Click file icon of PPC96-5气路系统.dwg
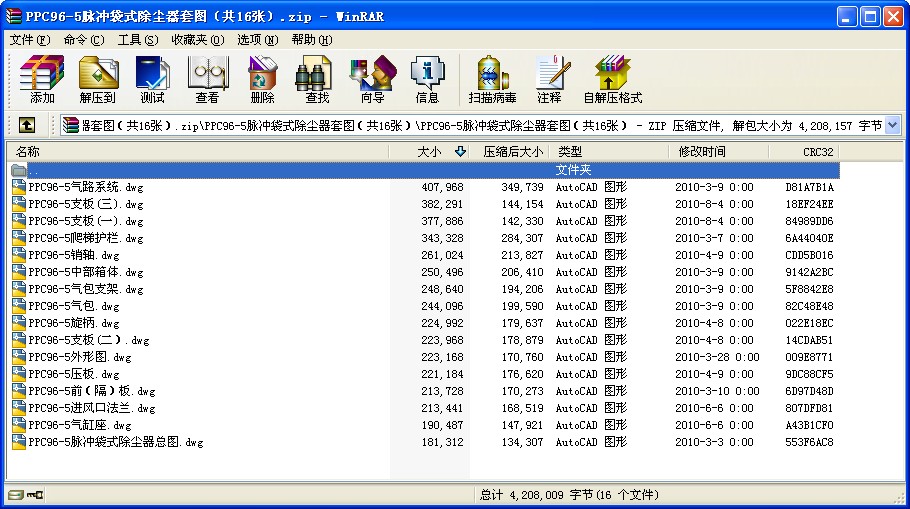Viewport: 910px width, 509px height. [x=19, y=187]
